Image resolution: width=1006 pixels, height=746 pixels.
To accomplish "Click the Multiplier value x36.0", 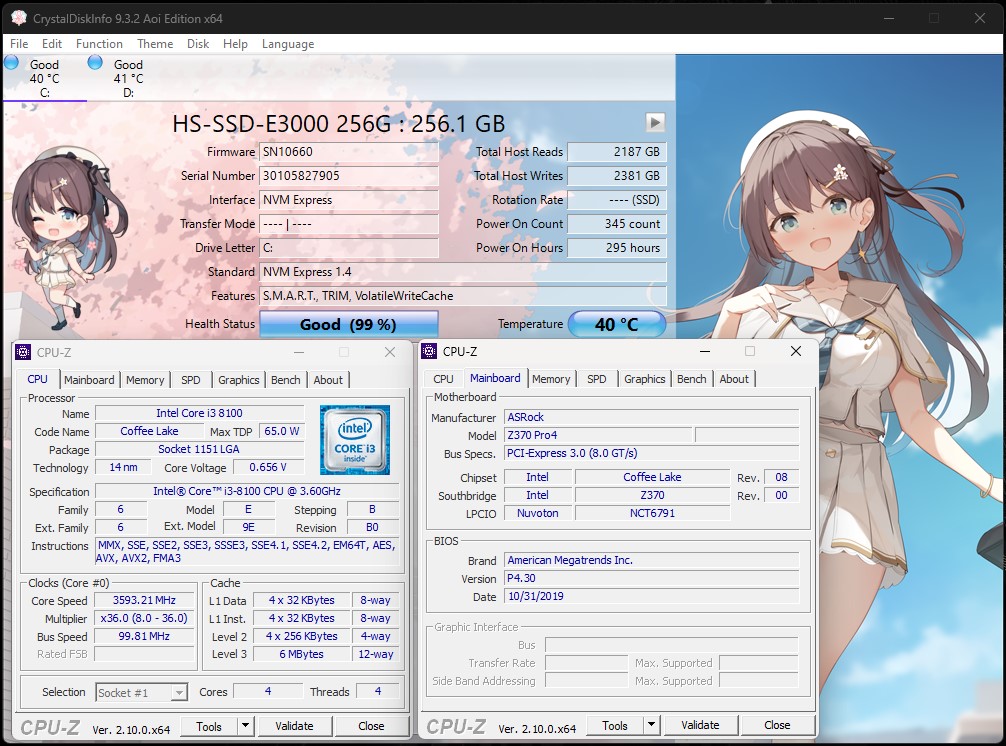I will click(x=144, y=618).
